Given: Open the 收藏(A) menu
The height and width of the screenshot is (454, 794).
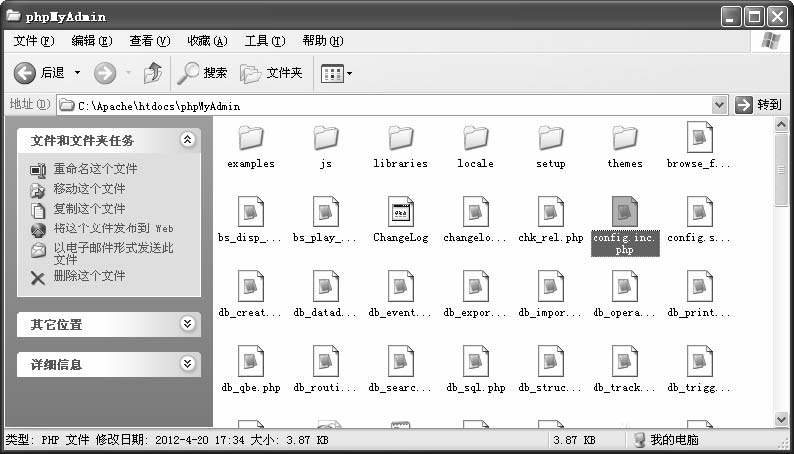Looking at the screenshot, I should (207, 41).
